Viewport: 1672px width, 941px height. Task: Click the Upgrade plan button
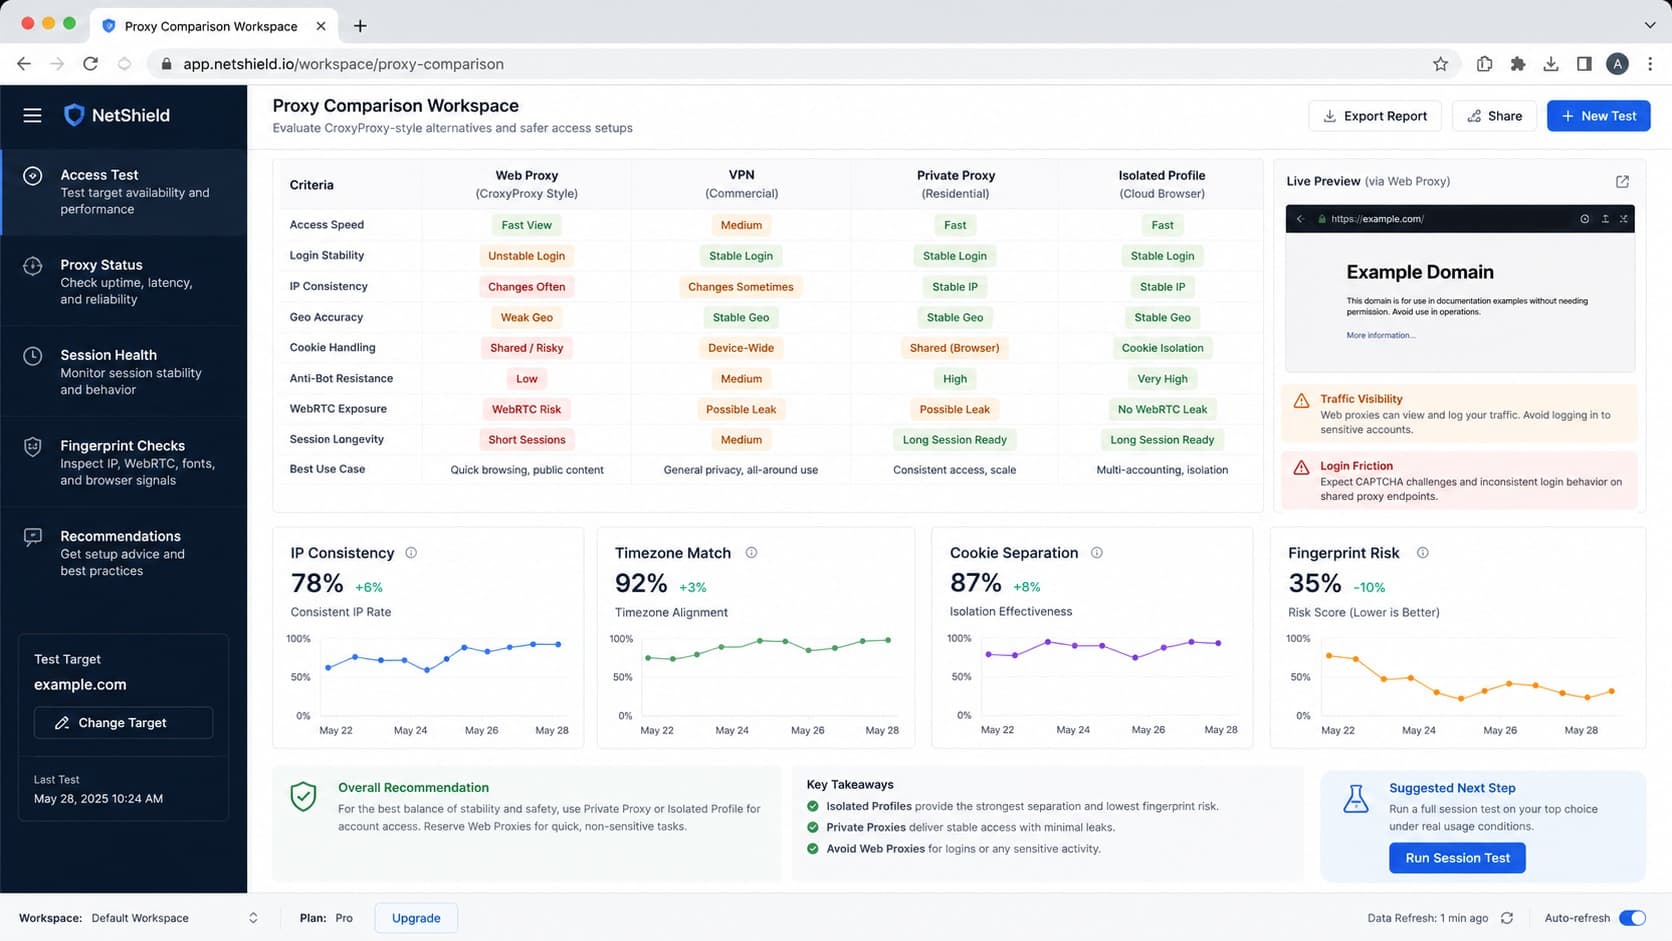coord(416,918)
